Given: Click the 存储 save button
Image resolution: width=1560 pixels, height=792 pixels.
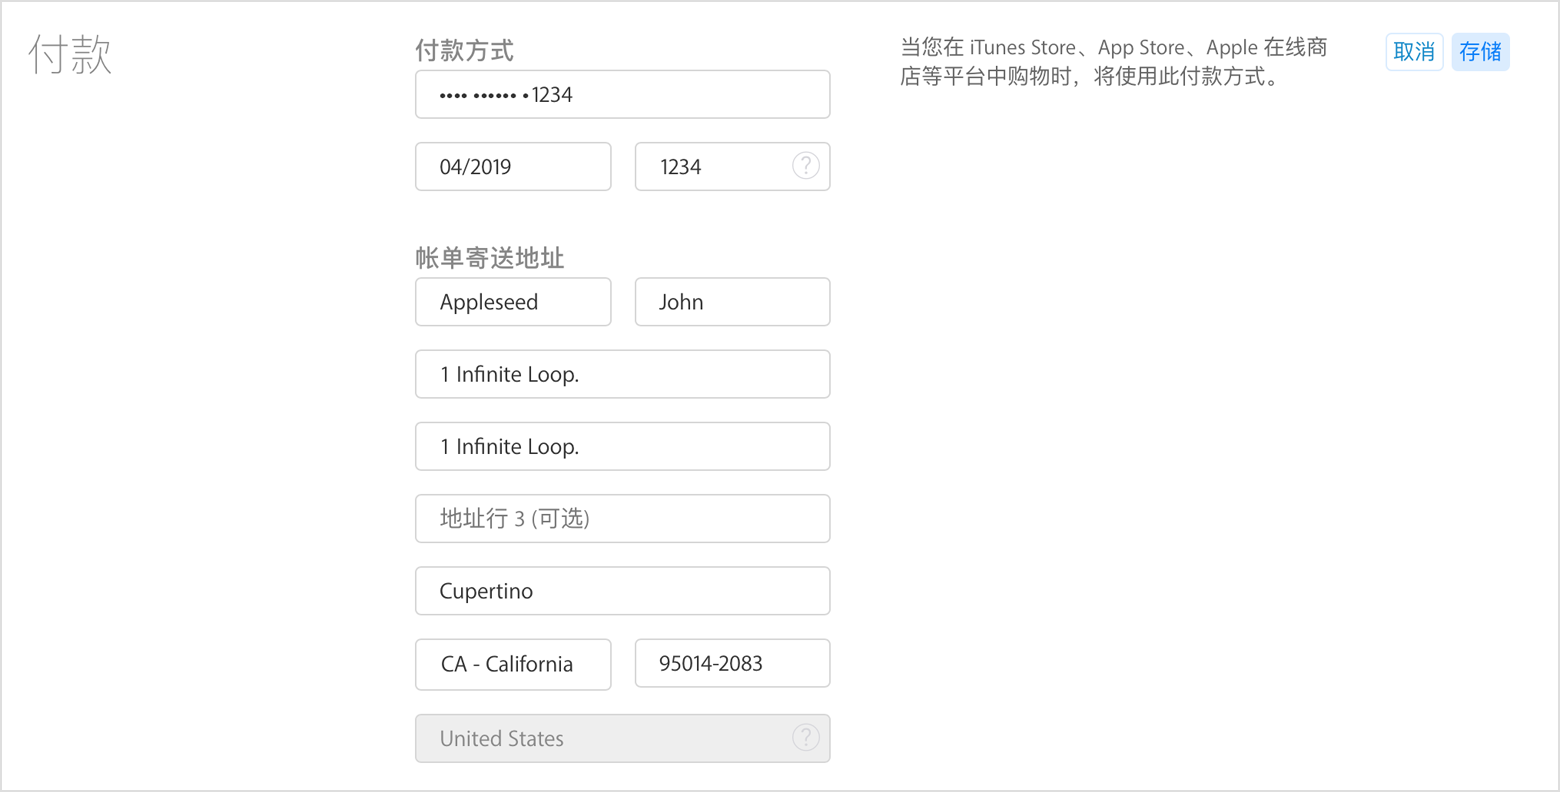Looking at the screenshot, I should pyautogui.click(x=1480, y=52).
